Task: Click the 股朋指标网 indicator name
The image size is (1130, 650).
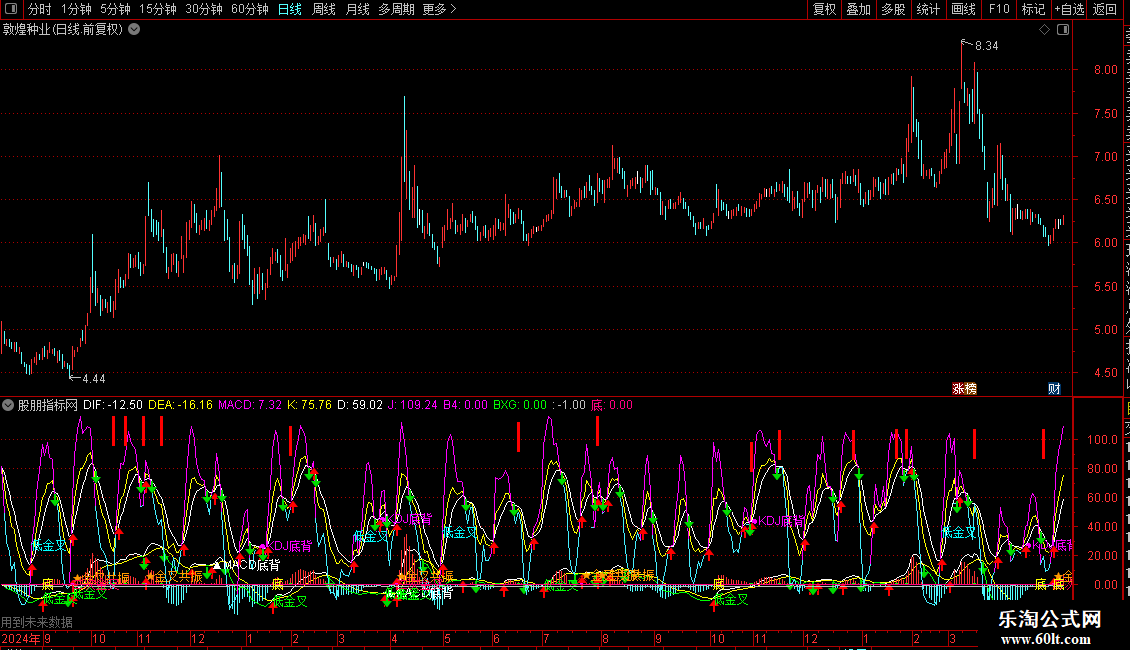Action: (48, 405)
